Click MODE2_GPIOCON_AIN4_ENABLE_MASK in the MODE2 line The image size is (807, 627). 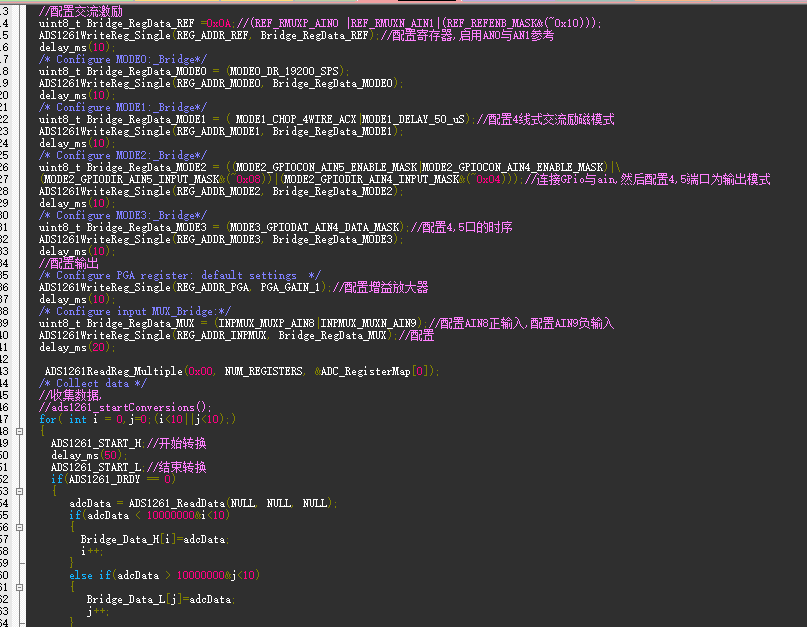pos(513,167)
